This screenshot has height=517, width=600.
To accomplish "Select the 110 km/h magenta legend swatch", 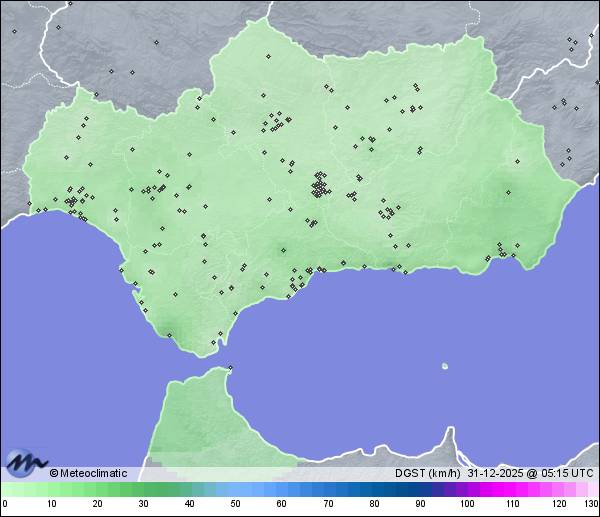I will tap(513, 490).
